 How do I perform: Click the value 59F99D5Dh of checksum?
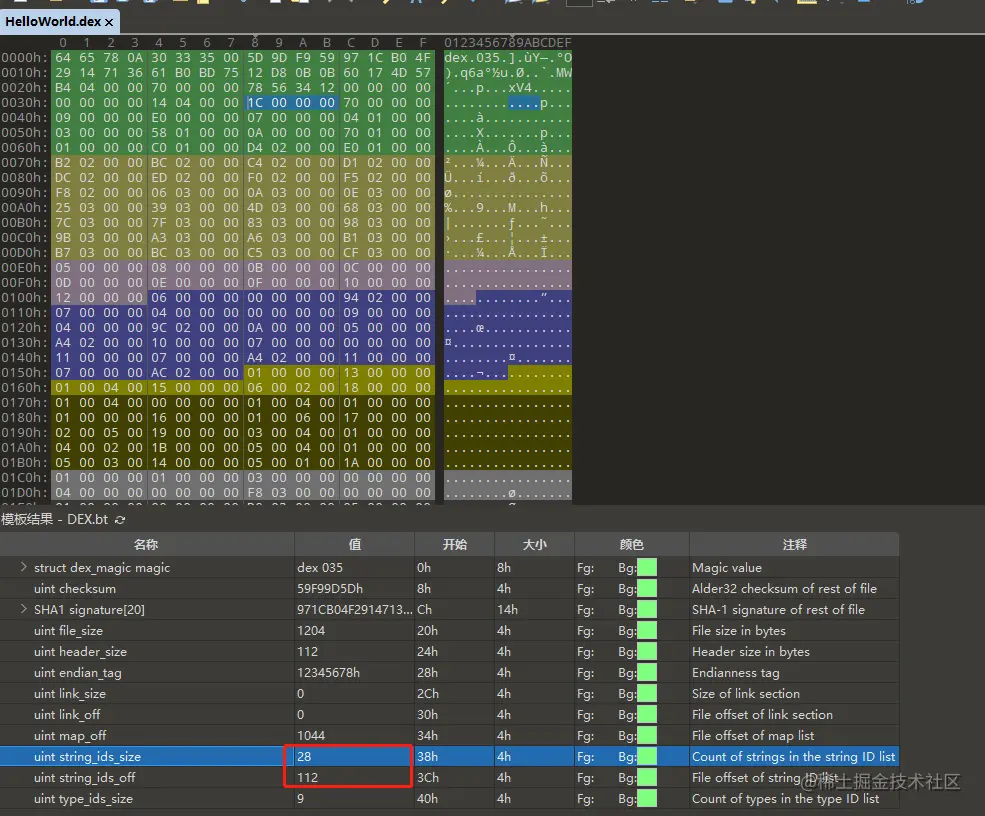[330, 589]
